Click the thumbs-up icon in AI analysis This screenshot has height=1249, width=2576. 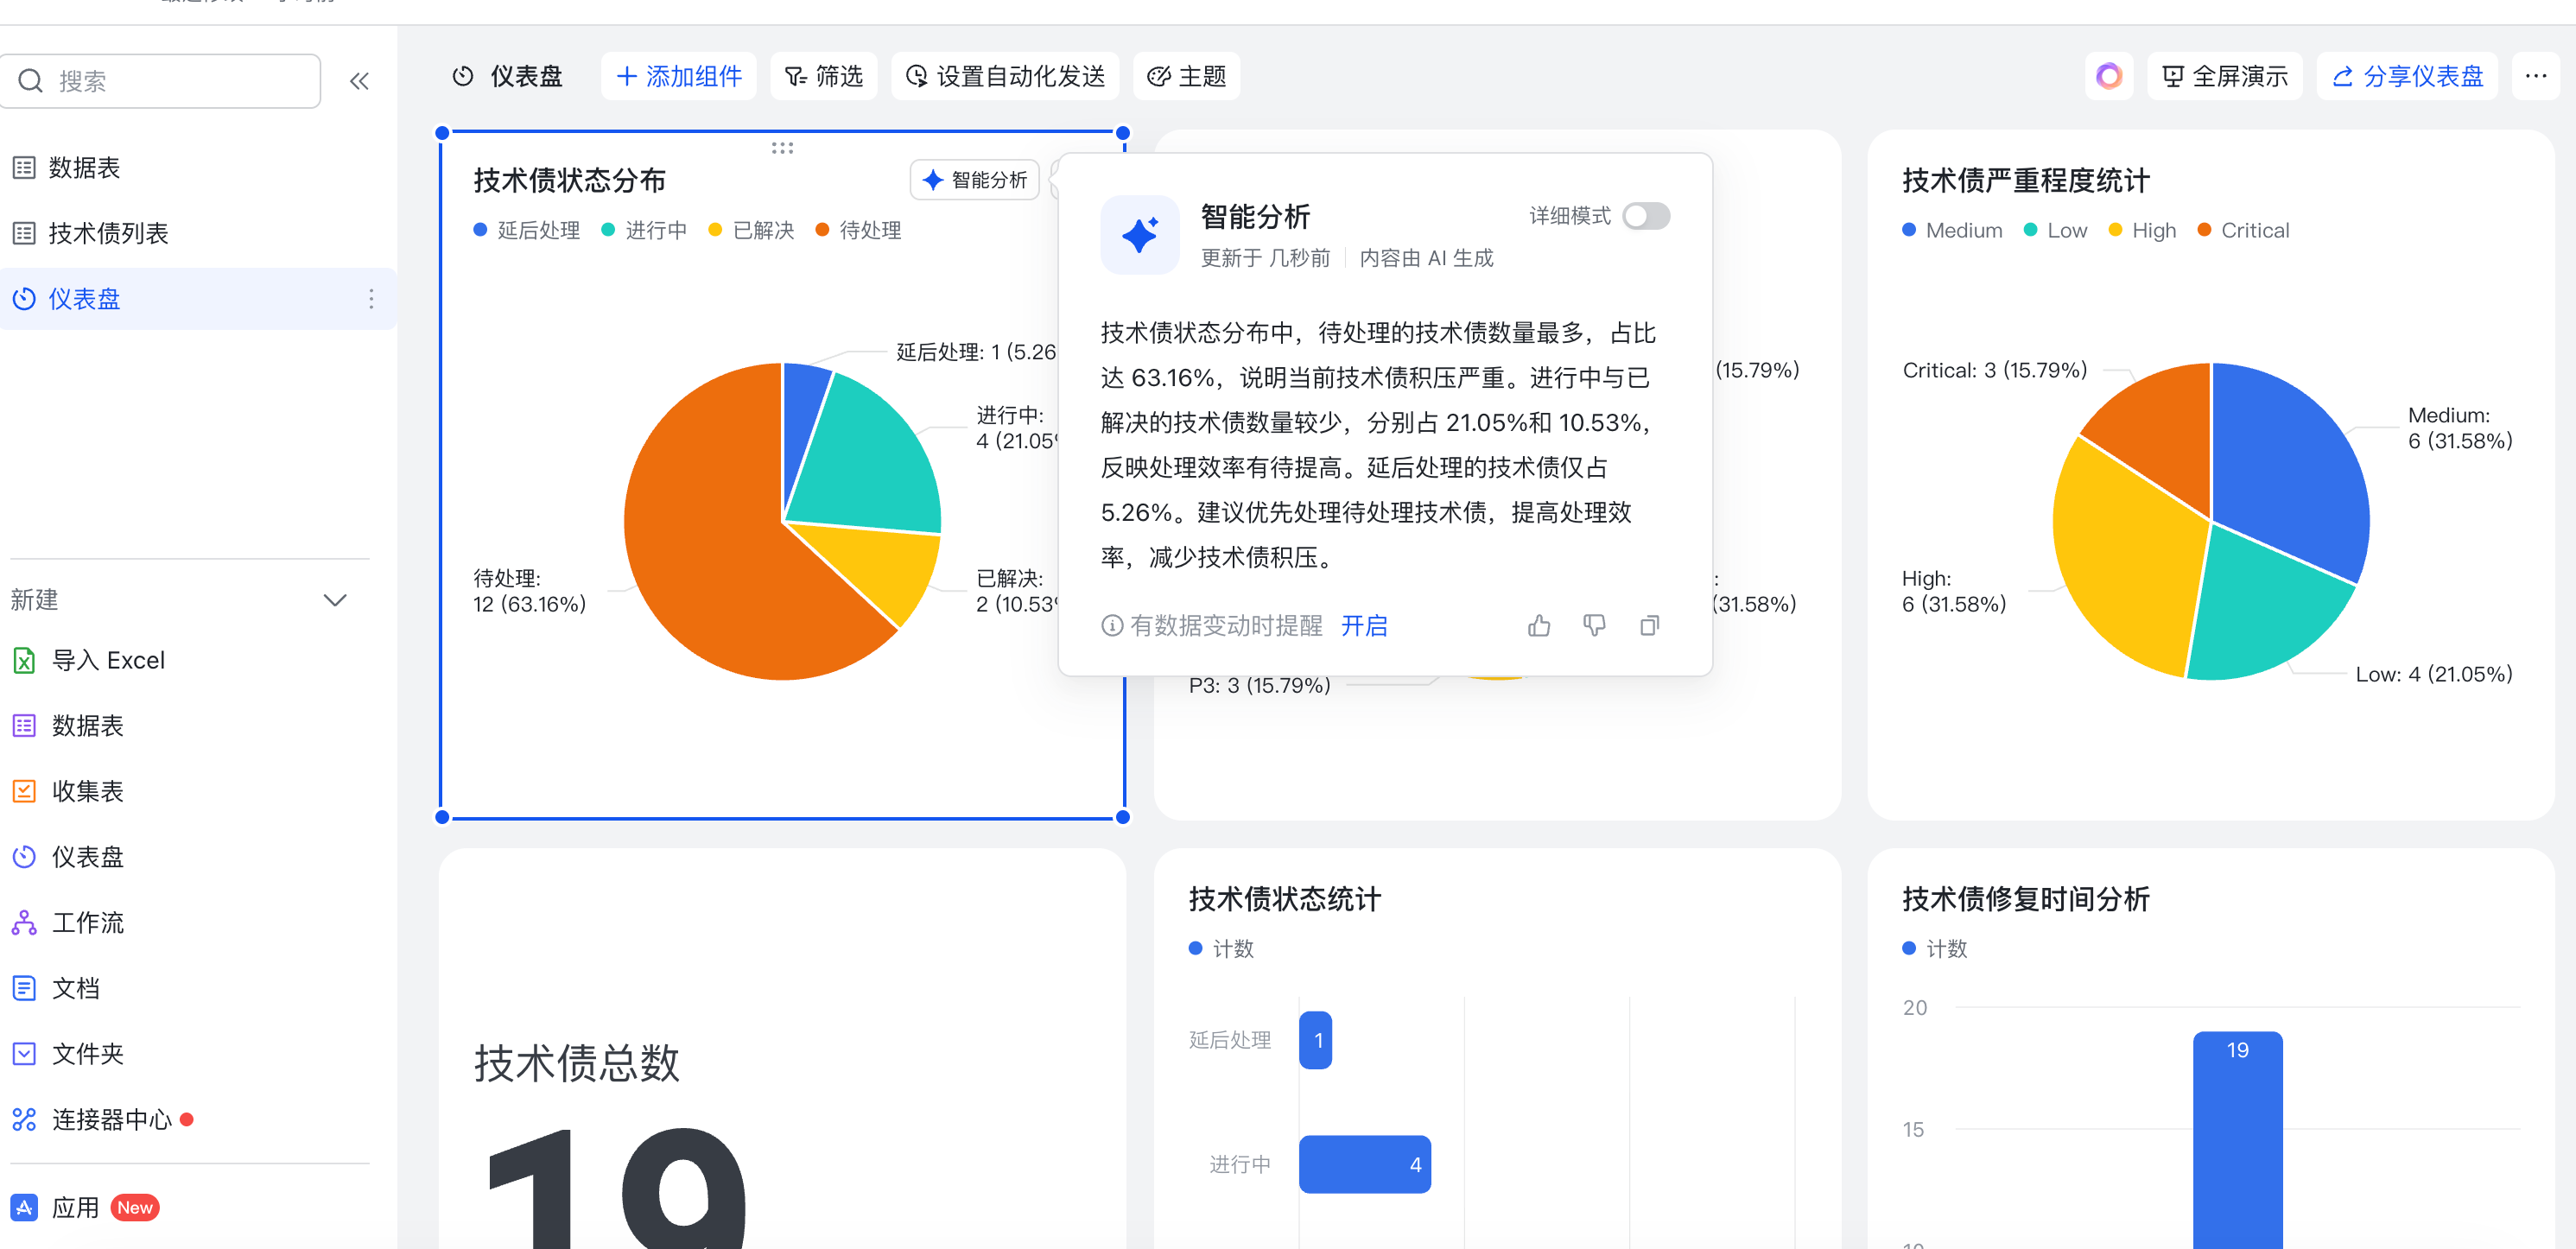click(x=1538, y=626)
